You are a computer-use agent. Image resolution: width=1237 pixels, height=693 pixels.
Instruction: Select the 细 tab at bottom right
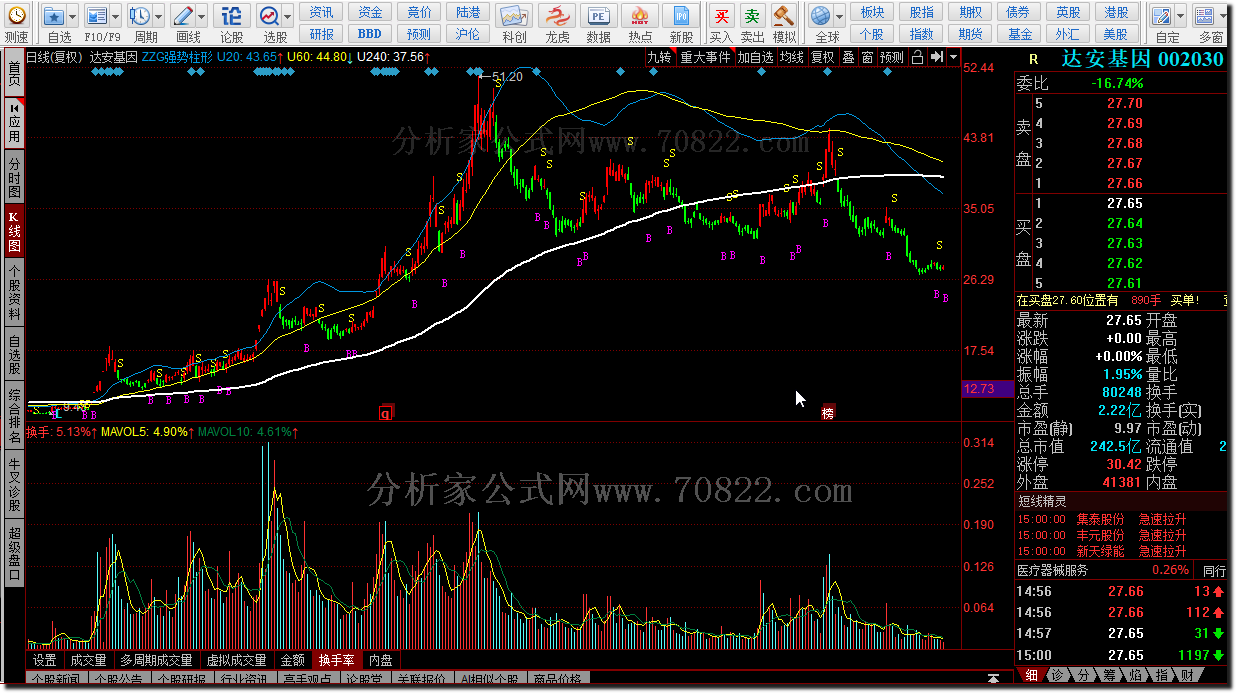tap(1031, 675)
